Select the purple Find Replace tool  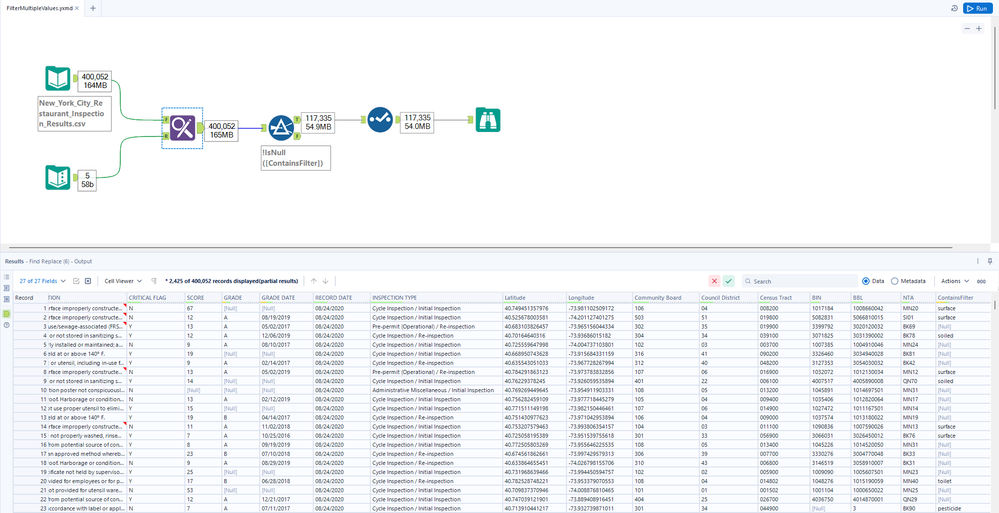(x=183, y=128)
